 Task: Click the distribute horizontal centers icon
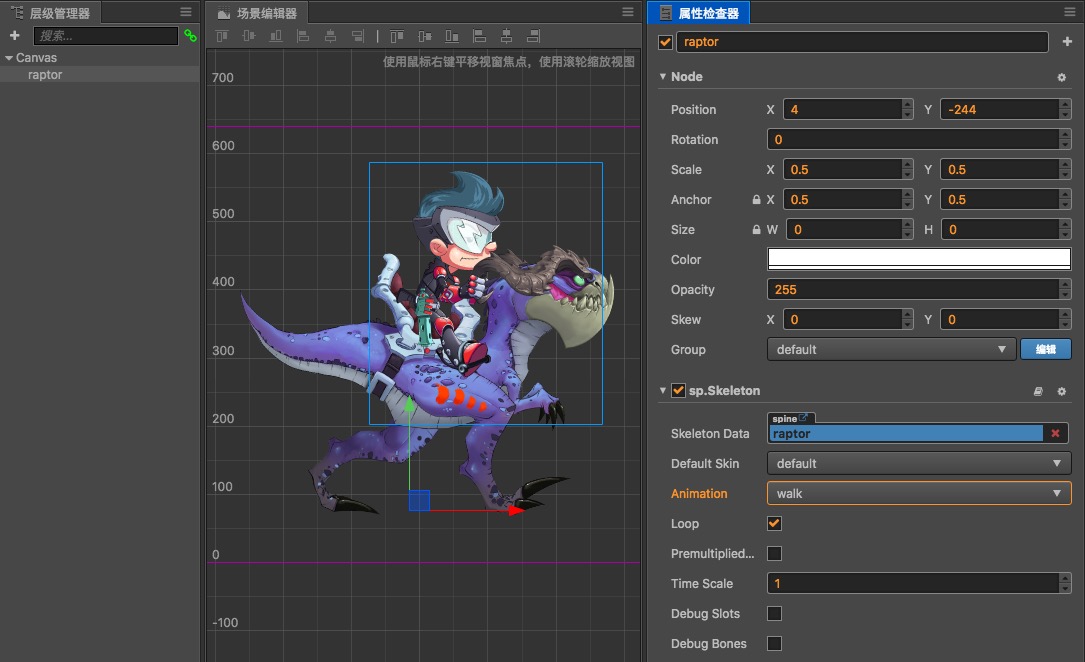click(507, 36)
